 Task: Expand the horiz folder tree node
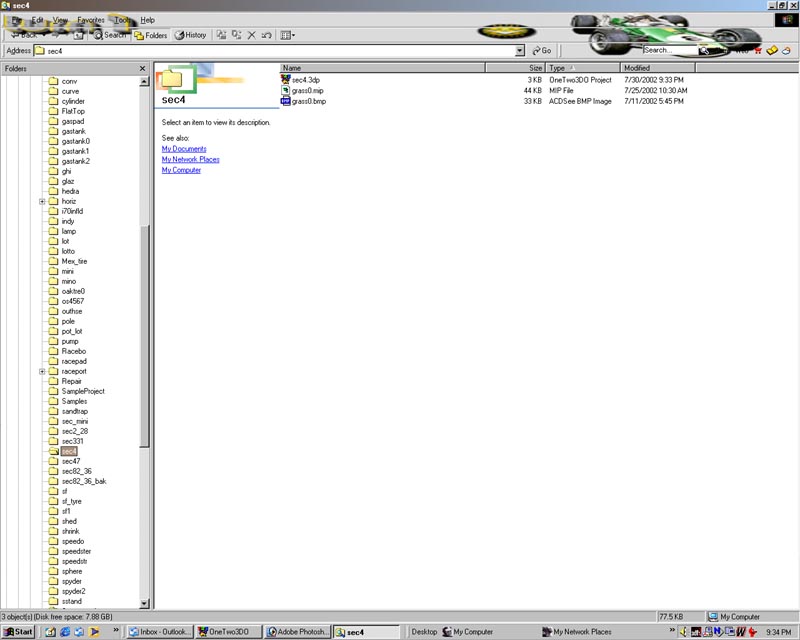point(42,202)
